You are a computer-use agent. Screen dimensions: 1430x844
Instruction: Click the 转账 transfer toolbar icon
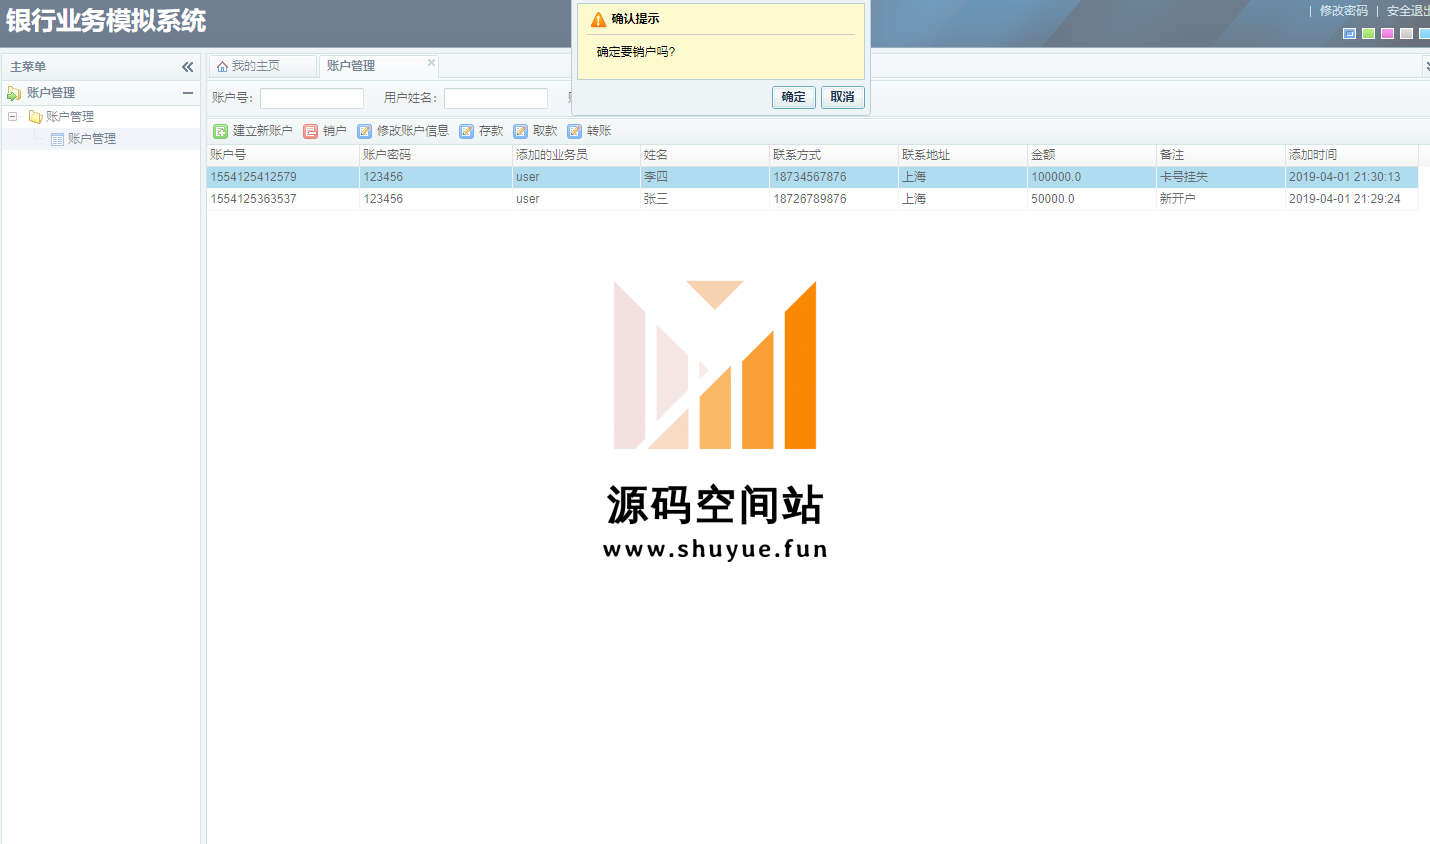tap(575, 131)
